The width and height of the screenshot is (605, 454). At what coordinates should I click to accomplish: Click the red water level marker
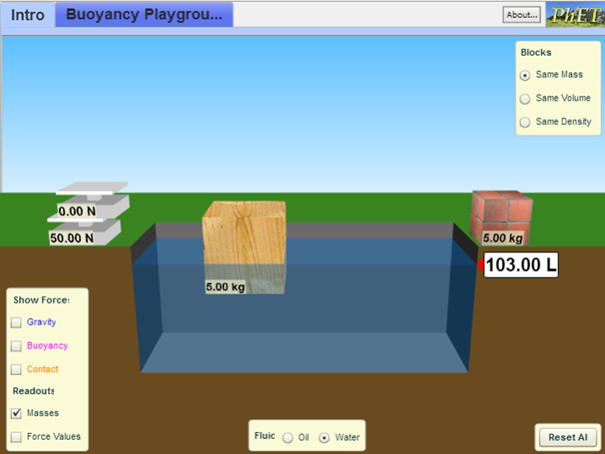pos(480,265)
